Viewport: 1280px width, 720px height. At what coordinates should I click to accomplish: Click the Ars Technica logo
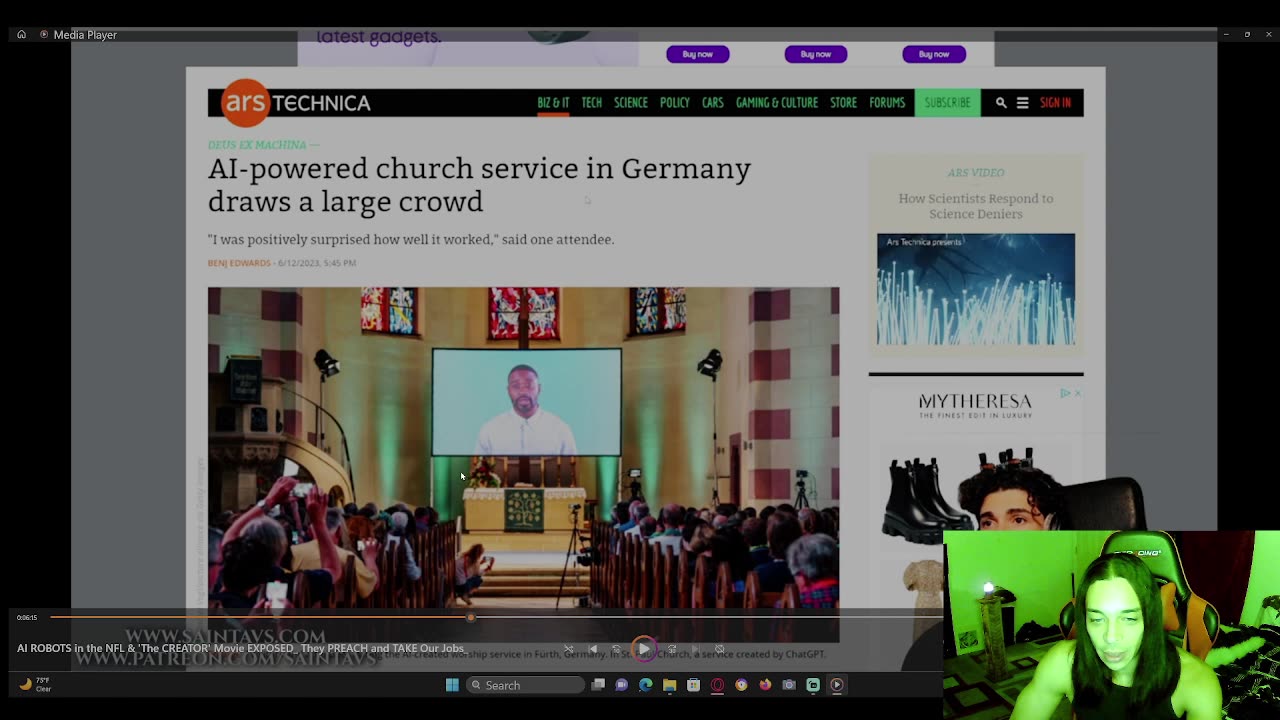coord(296,102)
